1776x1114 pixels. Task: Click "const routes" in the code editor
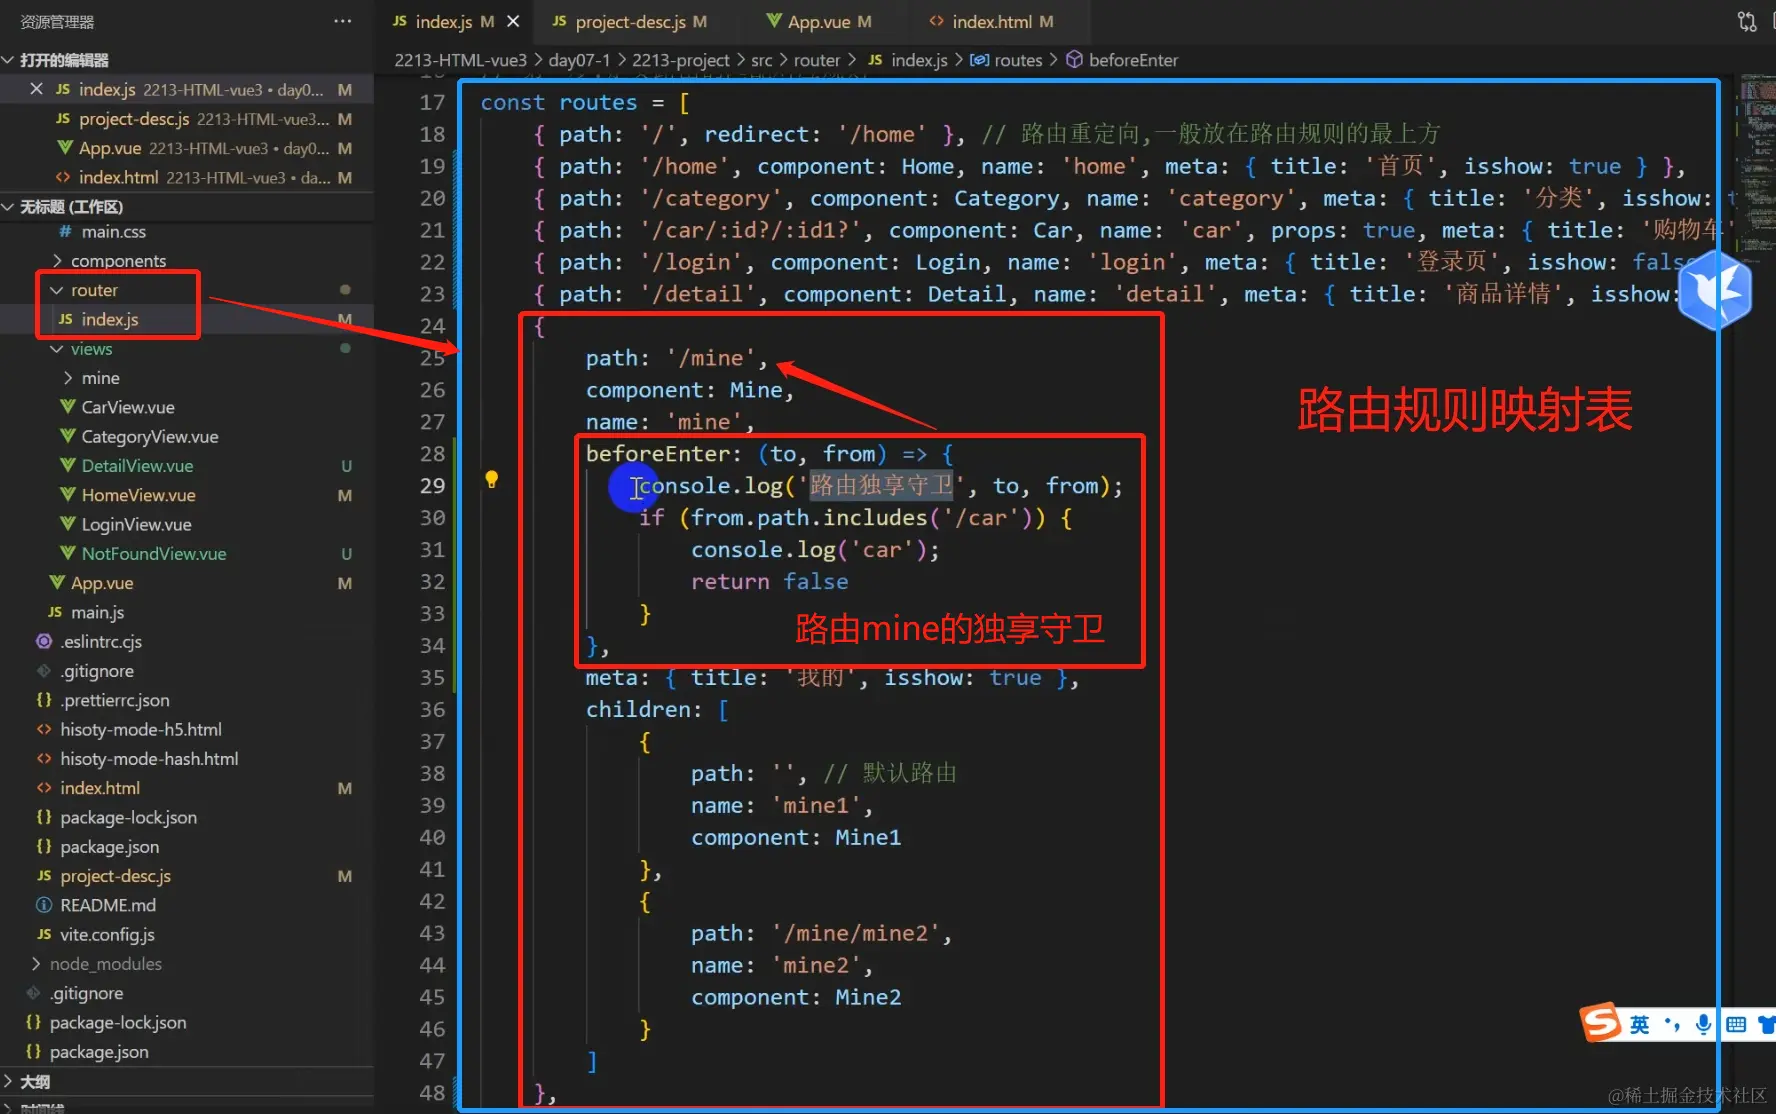click(x=558, y=103)
